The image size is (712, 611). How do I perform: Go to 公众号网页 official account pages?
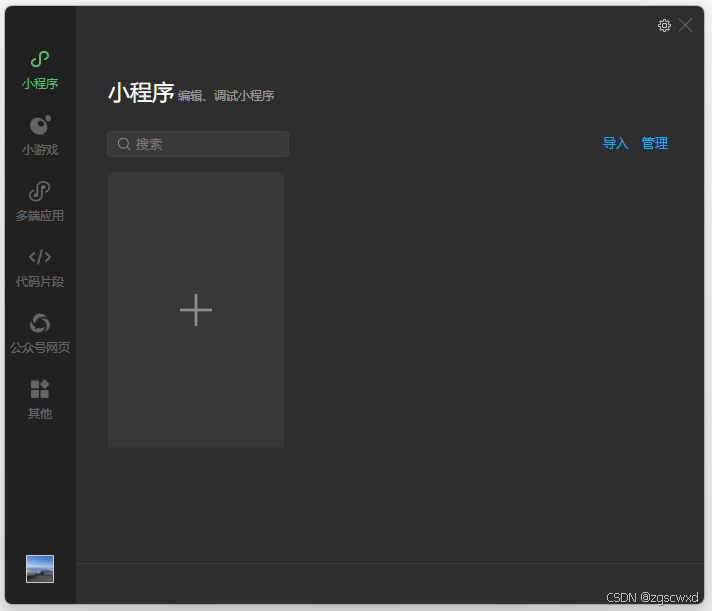coord(40,334)
